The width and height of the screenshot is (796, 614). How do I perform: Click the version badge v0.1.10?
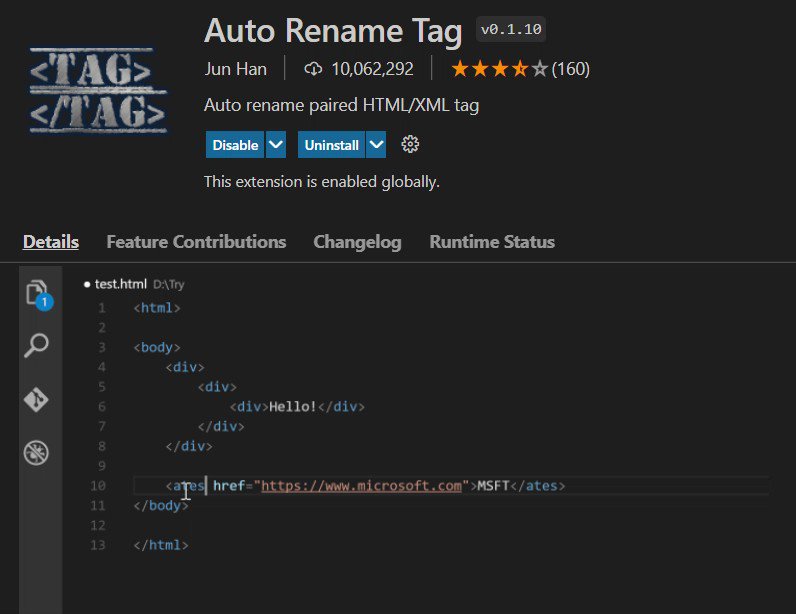[511, 29]
